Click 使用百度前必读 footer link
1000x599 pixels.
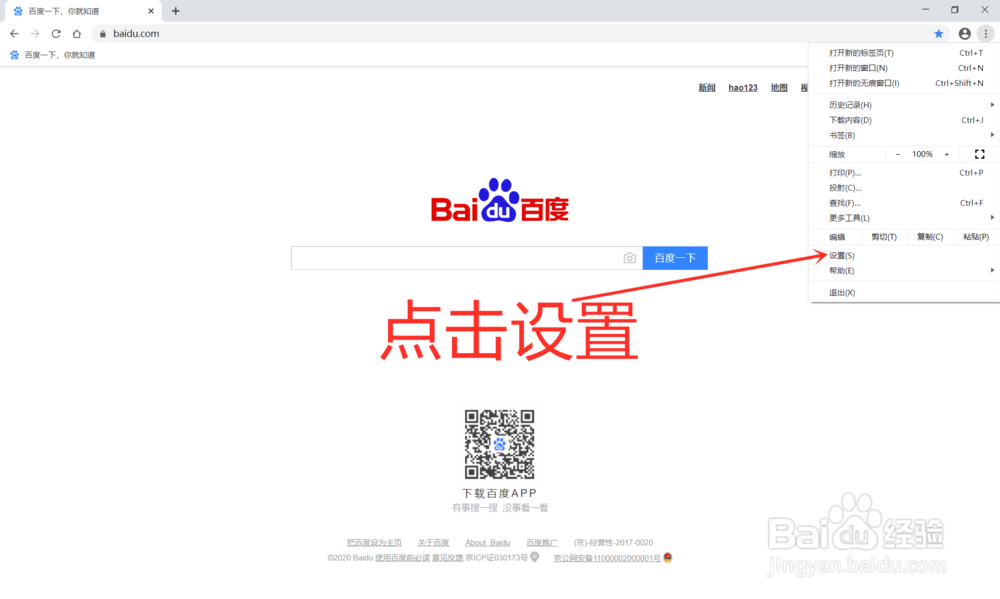click(x=402, y=558)
